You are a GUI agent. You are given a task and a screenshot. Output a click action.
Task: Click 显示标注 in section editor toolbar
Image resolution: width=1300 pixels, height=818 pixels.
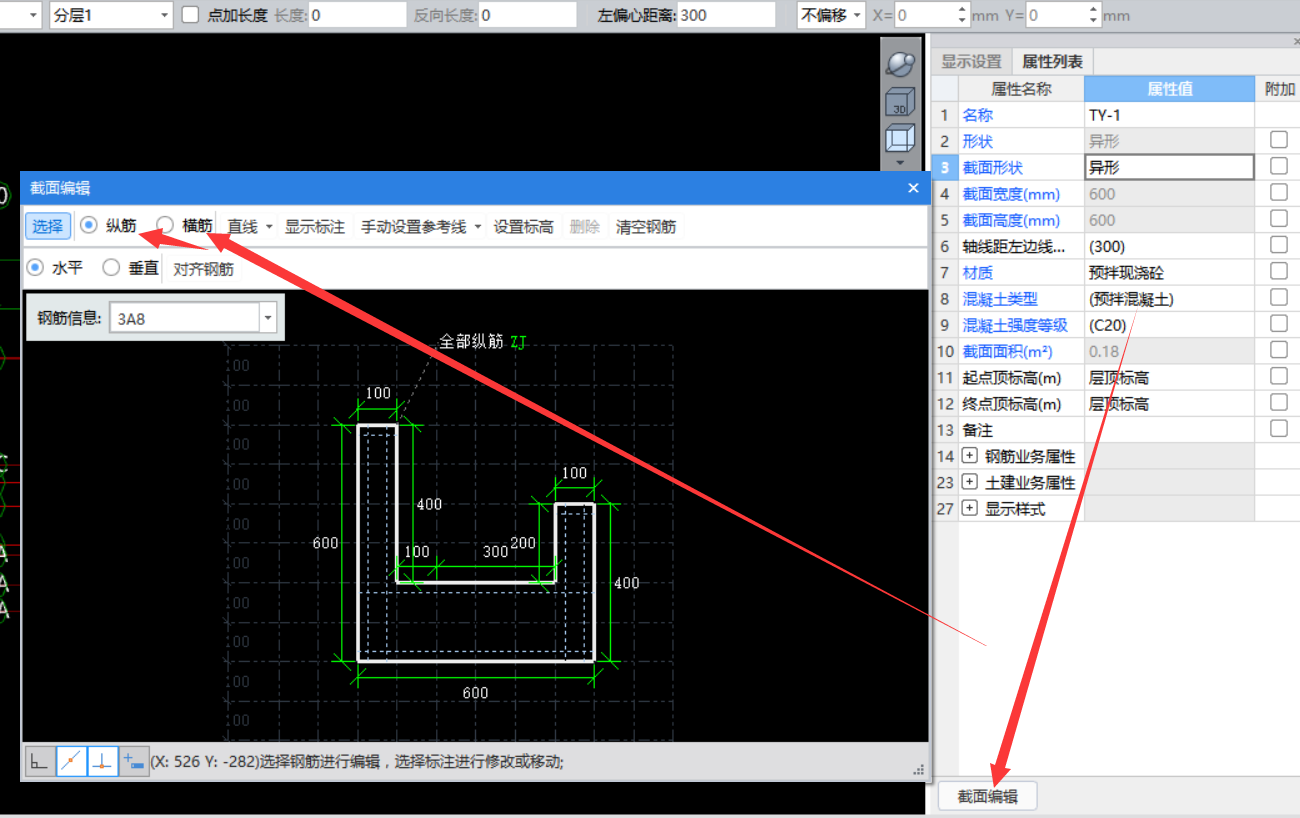tap(315, 227)
